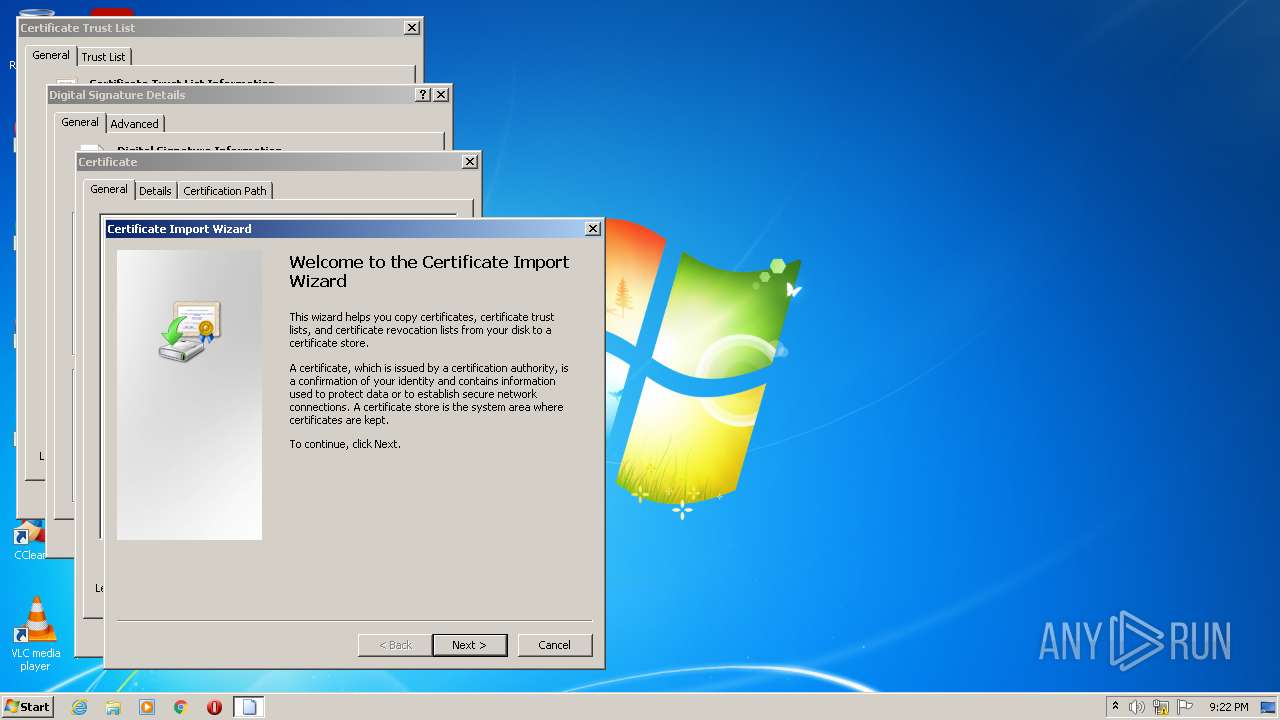Close the Certificate Import Wizard window
This screenshot has width=1280, height=720.
coord(592,229)
